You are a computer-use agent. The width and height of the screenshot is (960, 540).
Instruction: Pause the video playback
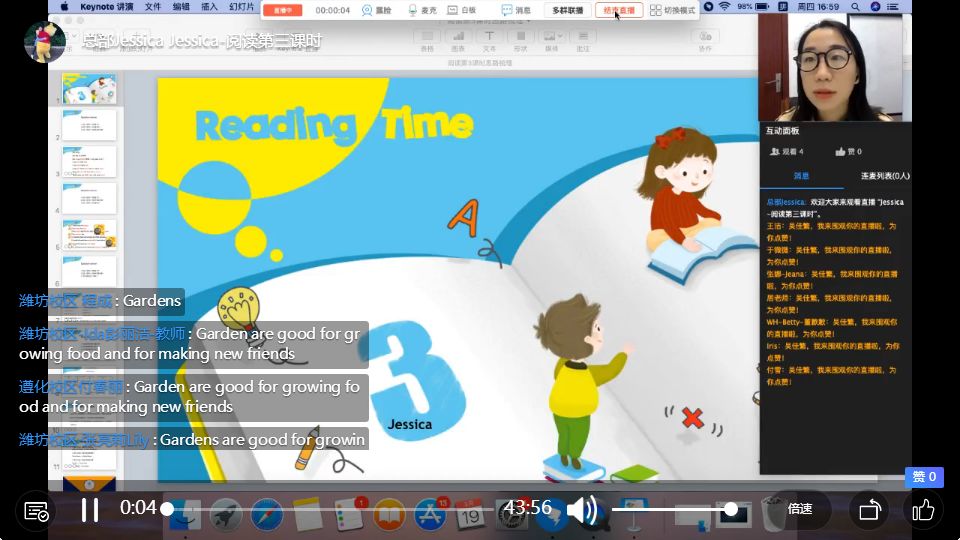(90, 509)
